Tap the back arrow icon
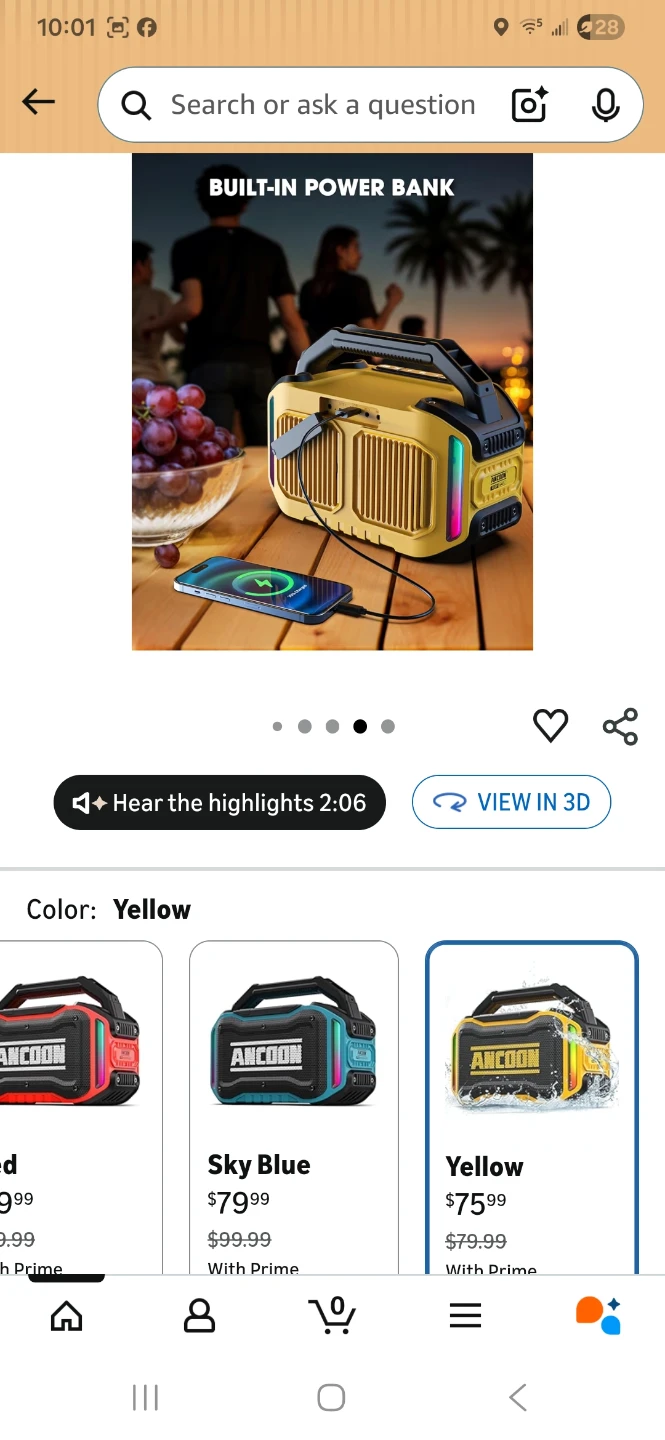 click(x=38, y=102)
